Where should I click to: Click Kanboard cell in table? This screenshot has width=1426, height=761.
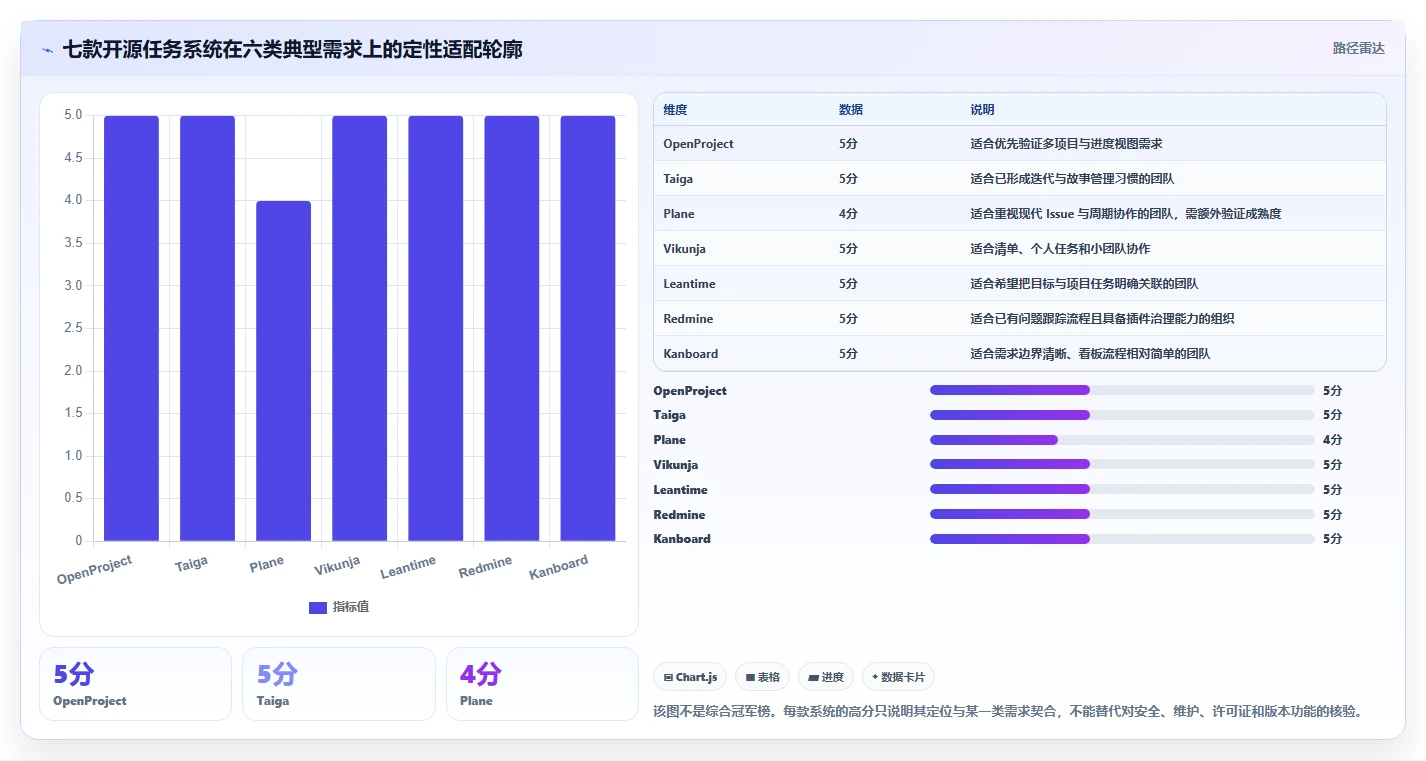pyautogui.click(x=690, y=354)
